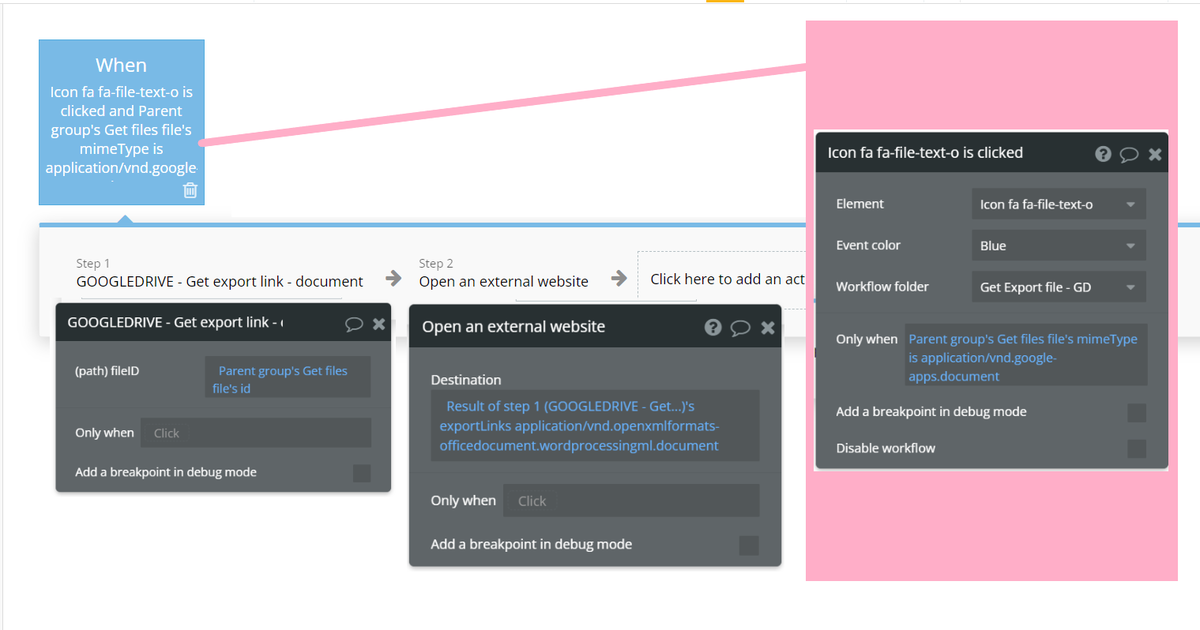Enable breakpoint in event panel
This screenshot has width=1200, height=630.
click(1137, 413)
